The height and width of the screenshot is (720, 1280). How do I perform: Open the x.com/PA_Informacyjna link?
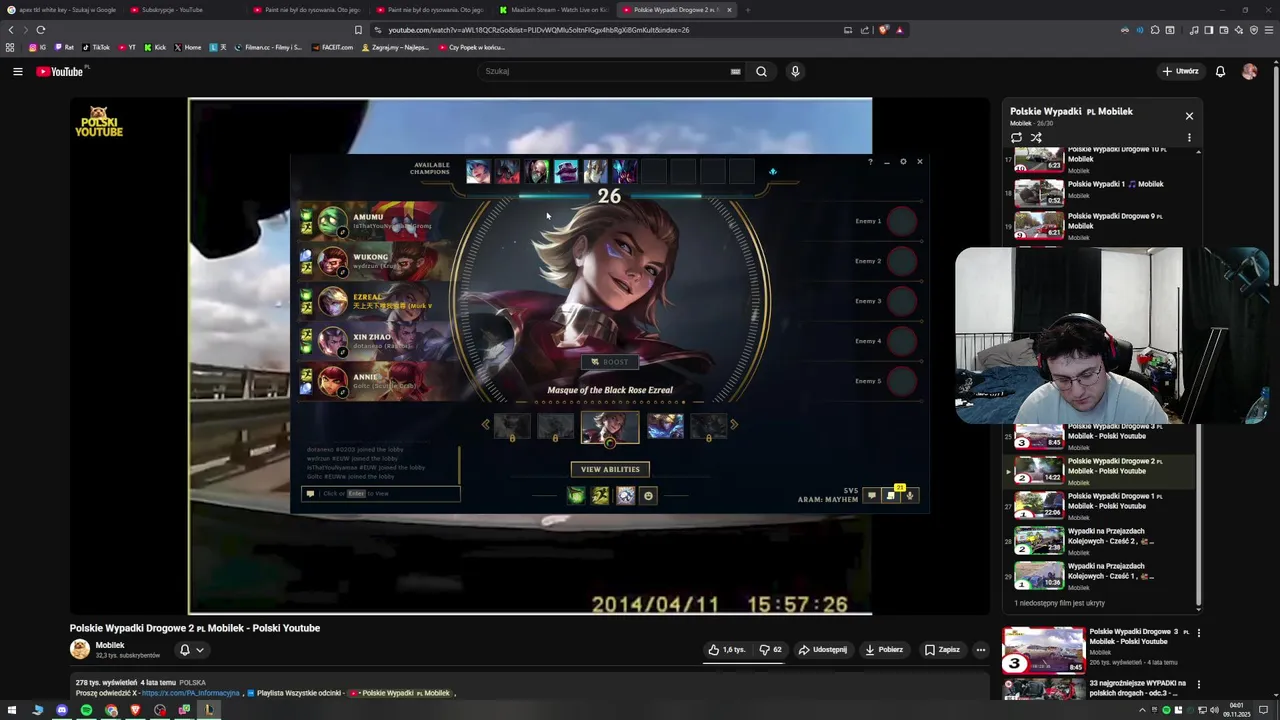190,693
